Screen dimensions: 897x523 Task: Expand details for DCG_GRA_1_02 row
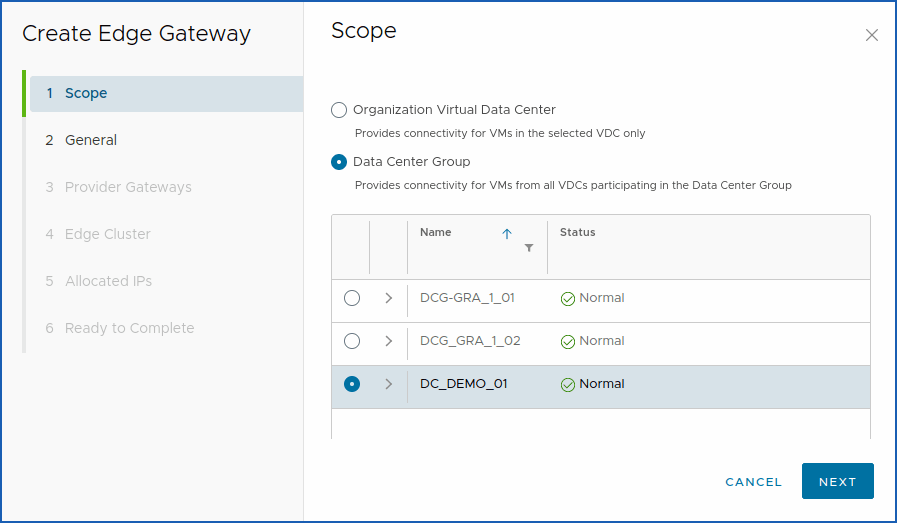[388, 341]
